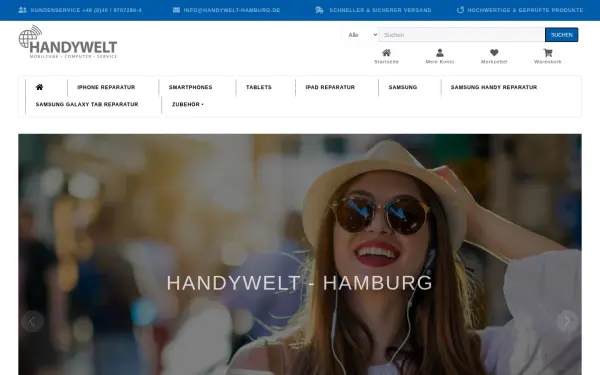Click Warenkorb label
The height and width of the screenshot is (375, 600).
[548, 62]
